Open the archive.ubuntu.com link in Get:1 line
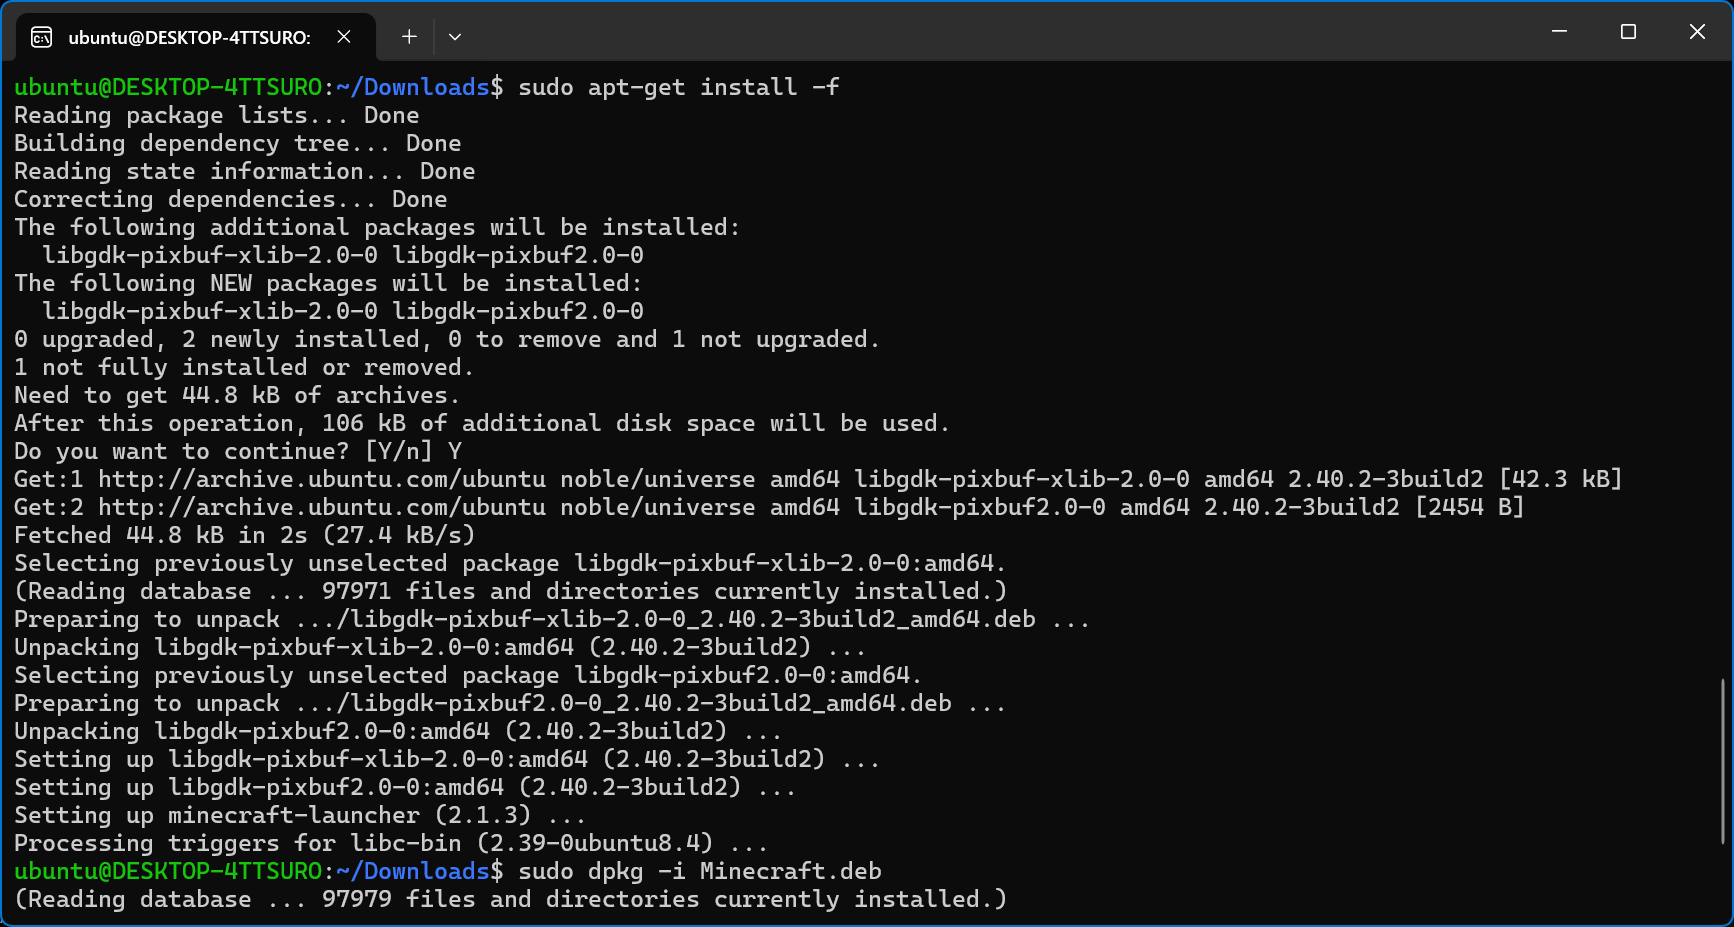 pyautogui.click(x=322, y=479)
